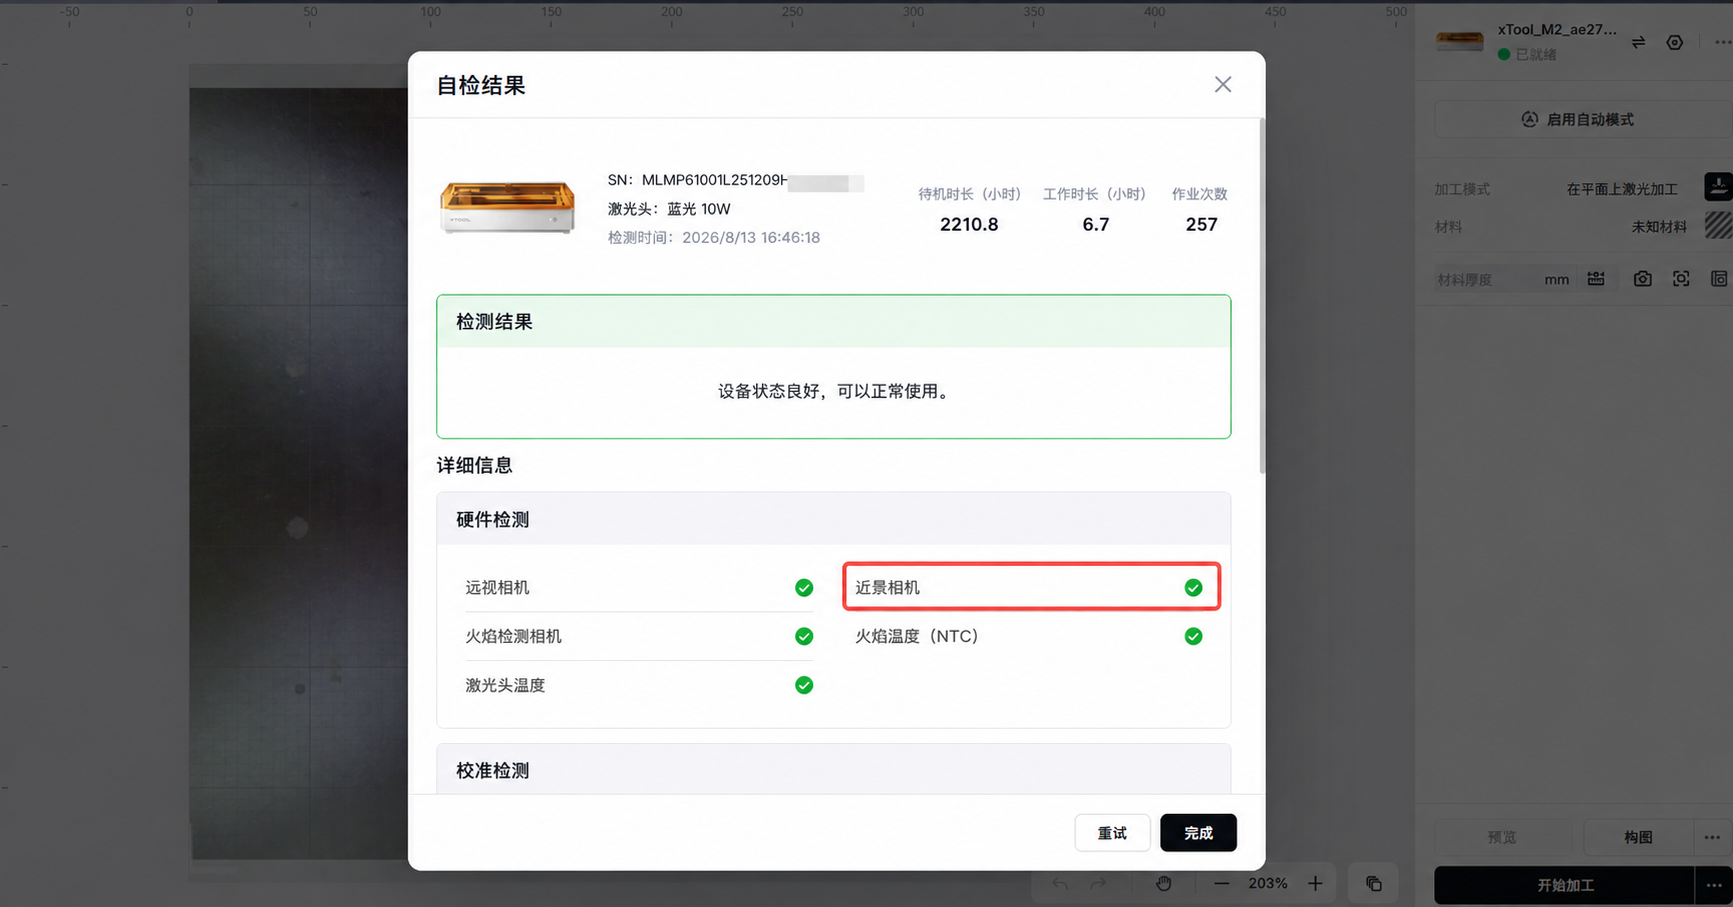Click the 作业次数 value 257
The image size is (1733, 907).
tap(1201, 225)
